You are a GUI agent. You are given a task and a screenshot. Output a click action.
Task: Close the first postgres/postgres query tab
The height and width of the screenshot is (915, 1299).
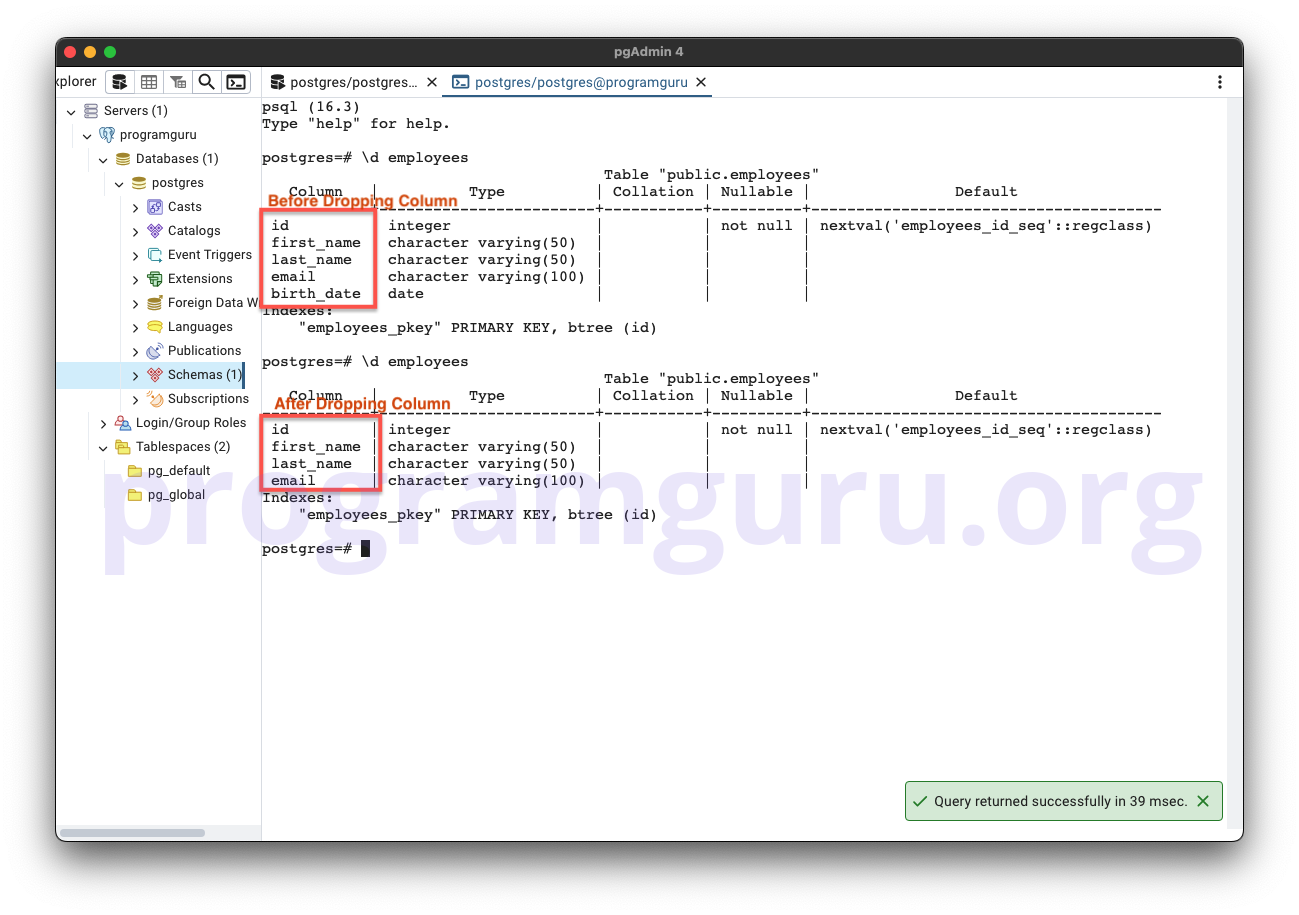[432, 82]
